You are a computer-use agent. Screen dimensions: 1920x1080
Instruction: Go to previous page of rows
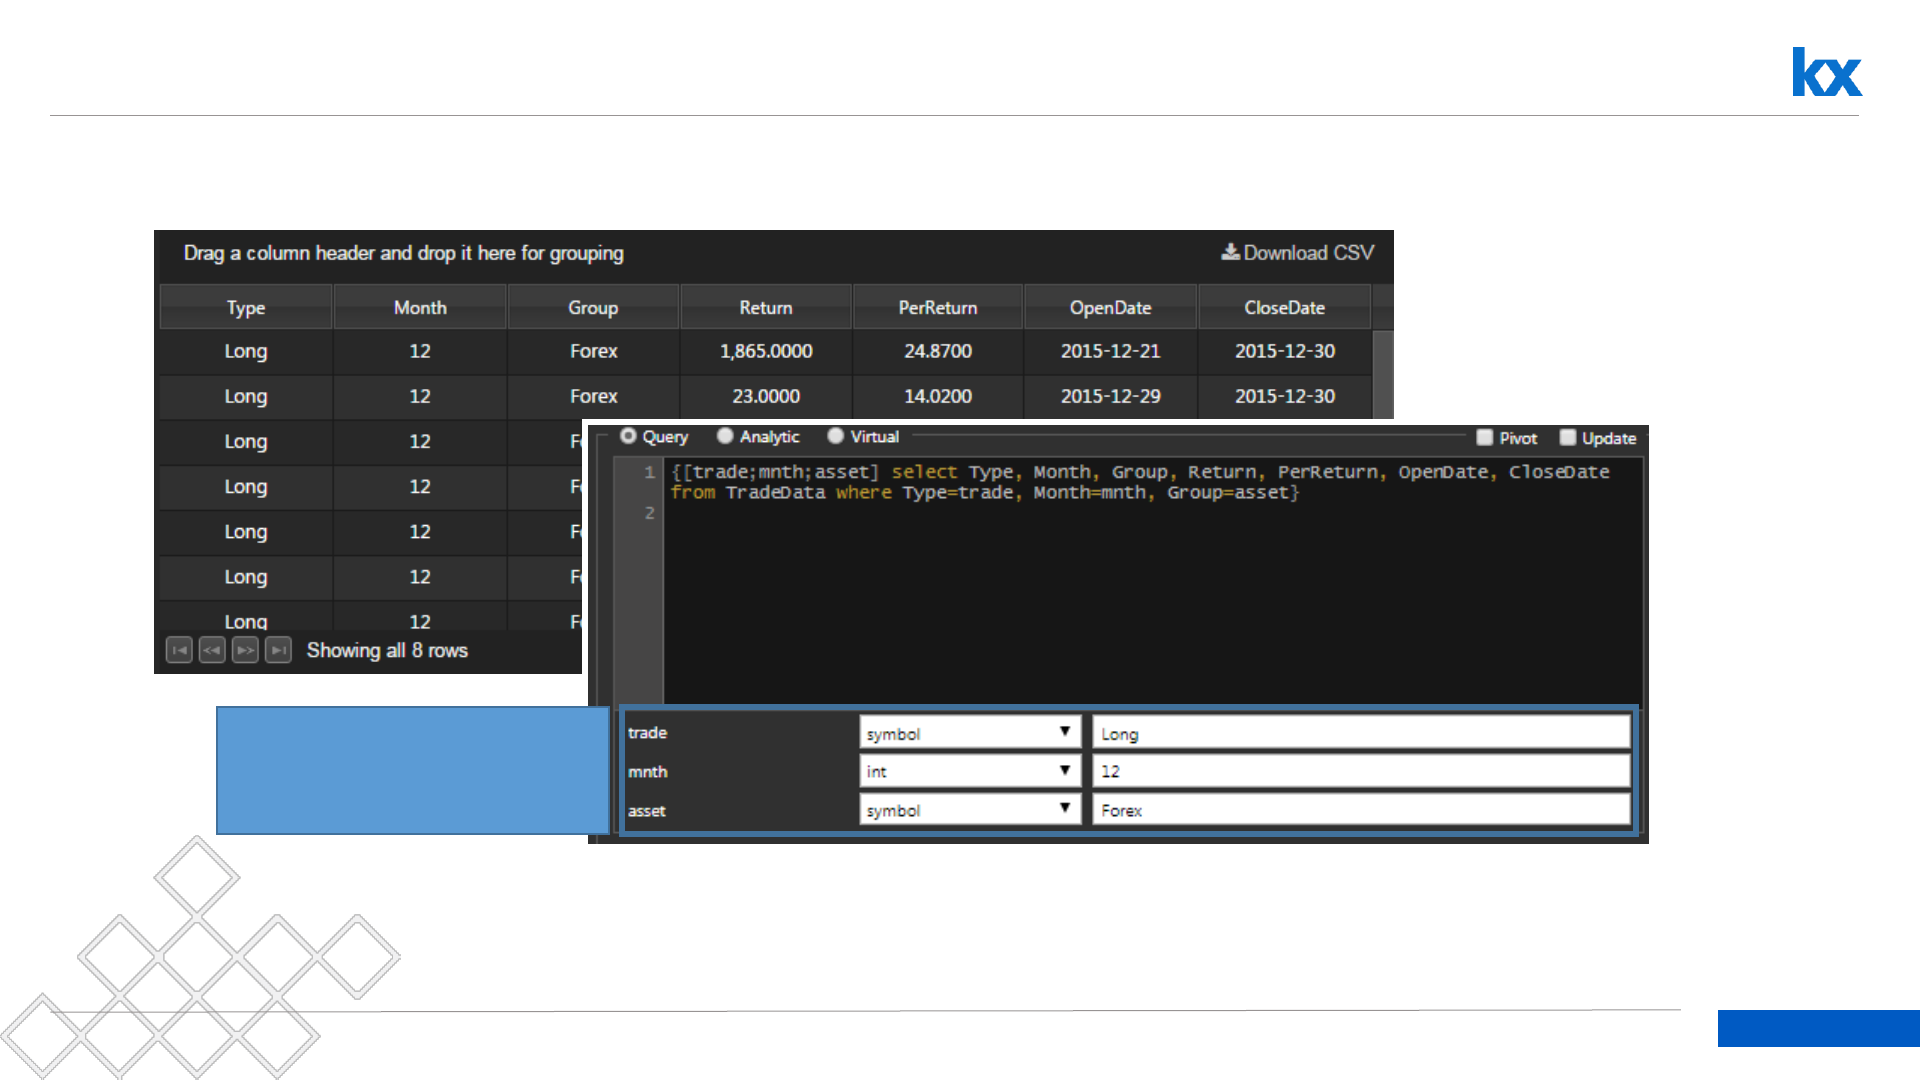pyautogui.click(x=212, y=650)
